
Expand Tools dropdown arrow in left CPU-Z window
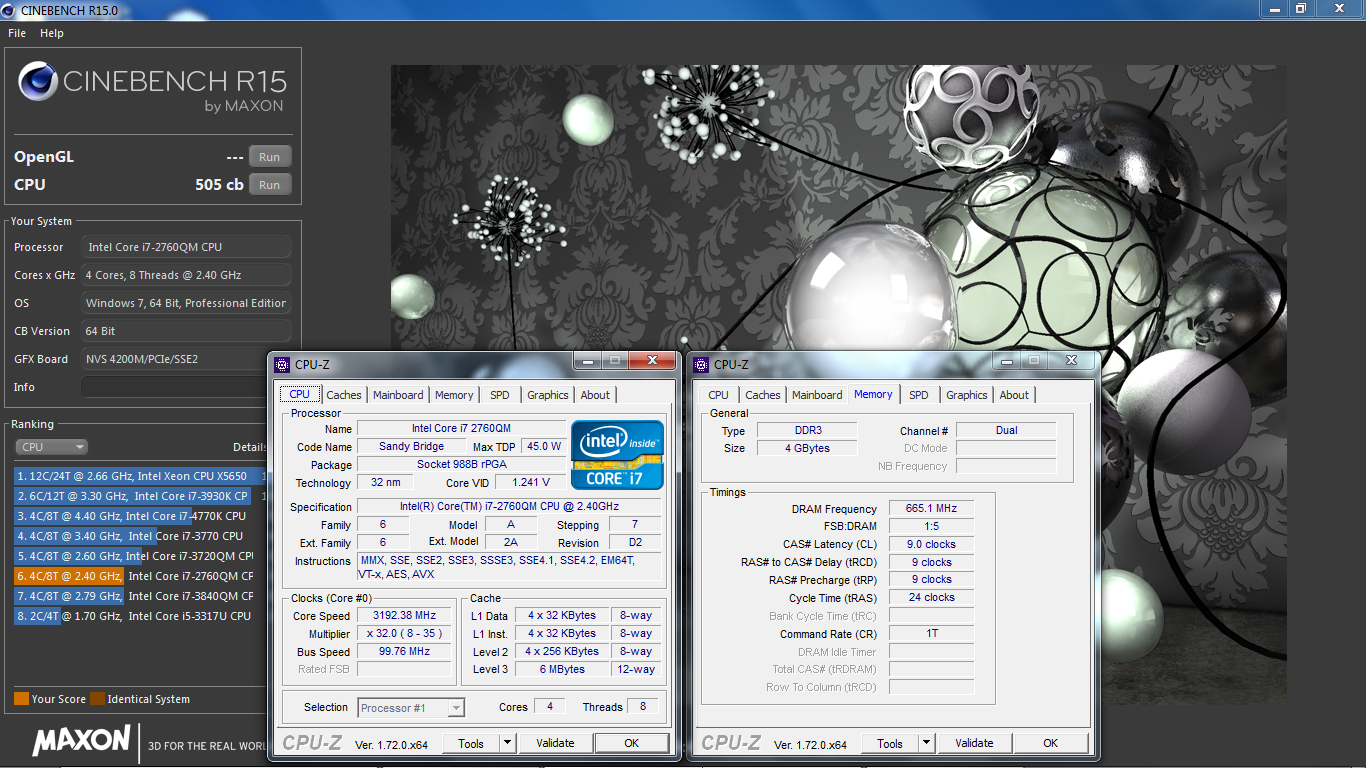click(x=507, y=743)
